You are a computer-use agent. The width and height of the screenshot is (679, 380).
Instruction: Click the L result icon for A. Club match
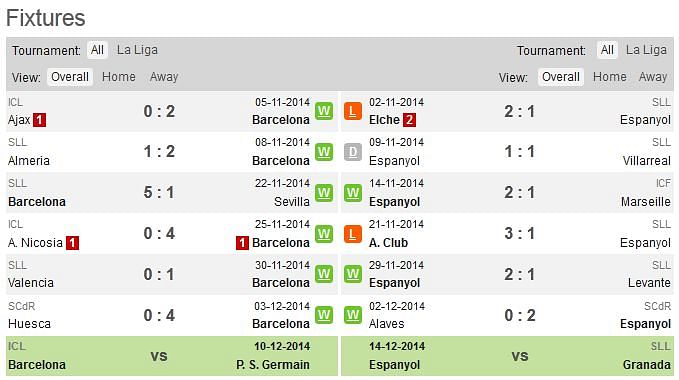(x=353, y=234)
